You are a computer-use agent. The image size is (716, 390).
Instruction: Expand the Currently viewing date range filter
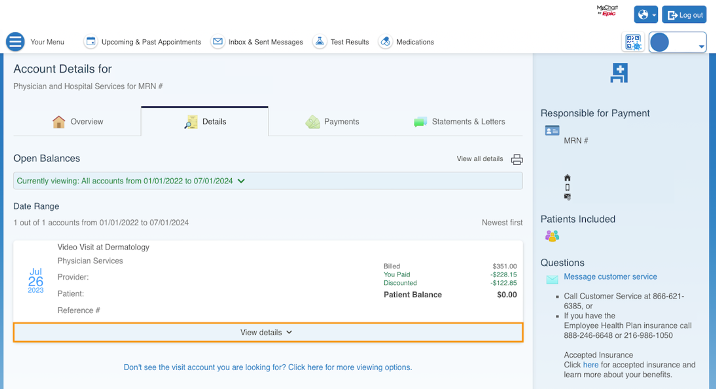tap(268, 181)
